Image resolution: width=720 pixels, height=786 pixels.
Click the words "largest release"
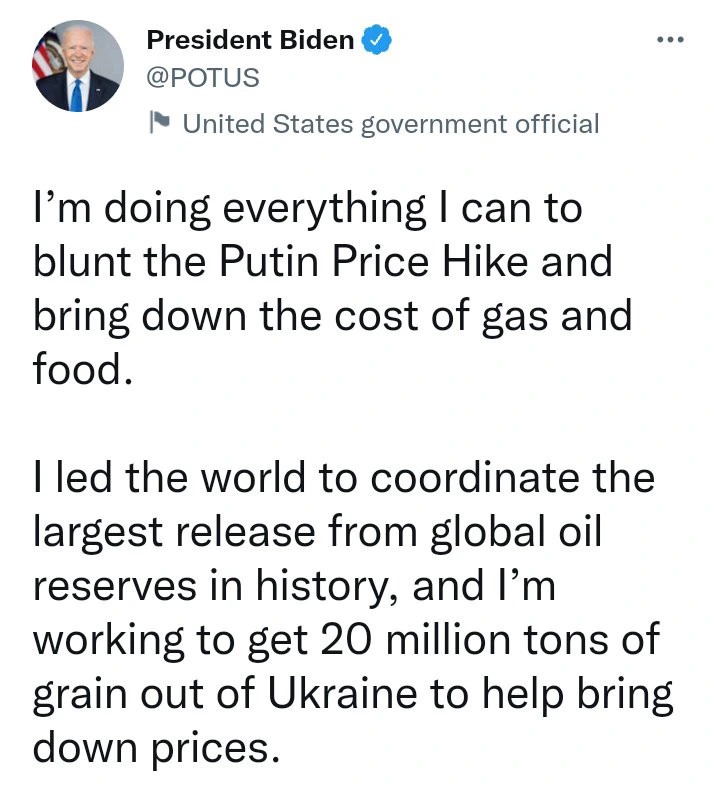point(174,533)
